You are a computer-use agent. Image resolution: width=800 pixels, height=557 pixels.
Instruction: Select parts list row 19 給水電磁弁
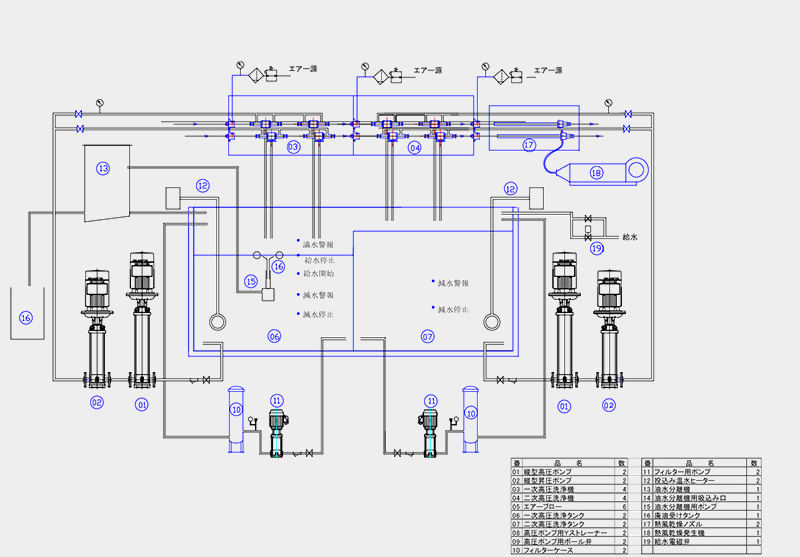(702, 542)
